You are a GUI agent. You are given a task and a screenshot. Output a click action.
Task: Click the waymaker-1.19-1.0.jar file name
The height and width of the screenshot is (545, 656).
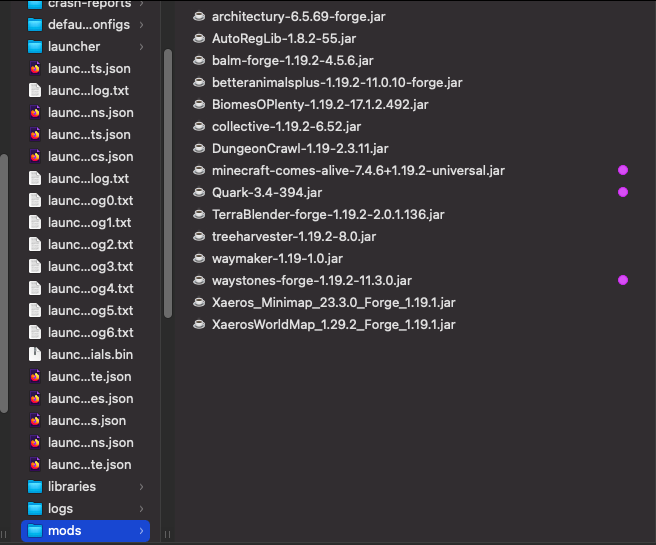click(277, 258)
